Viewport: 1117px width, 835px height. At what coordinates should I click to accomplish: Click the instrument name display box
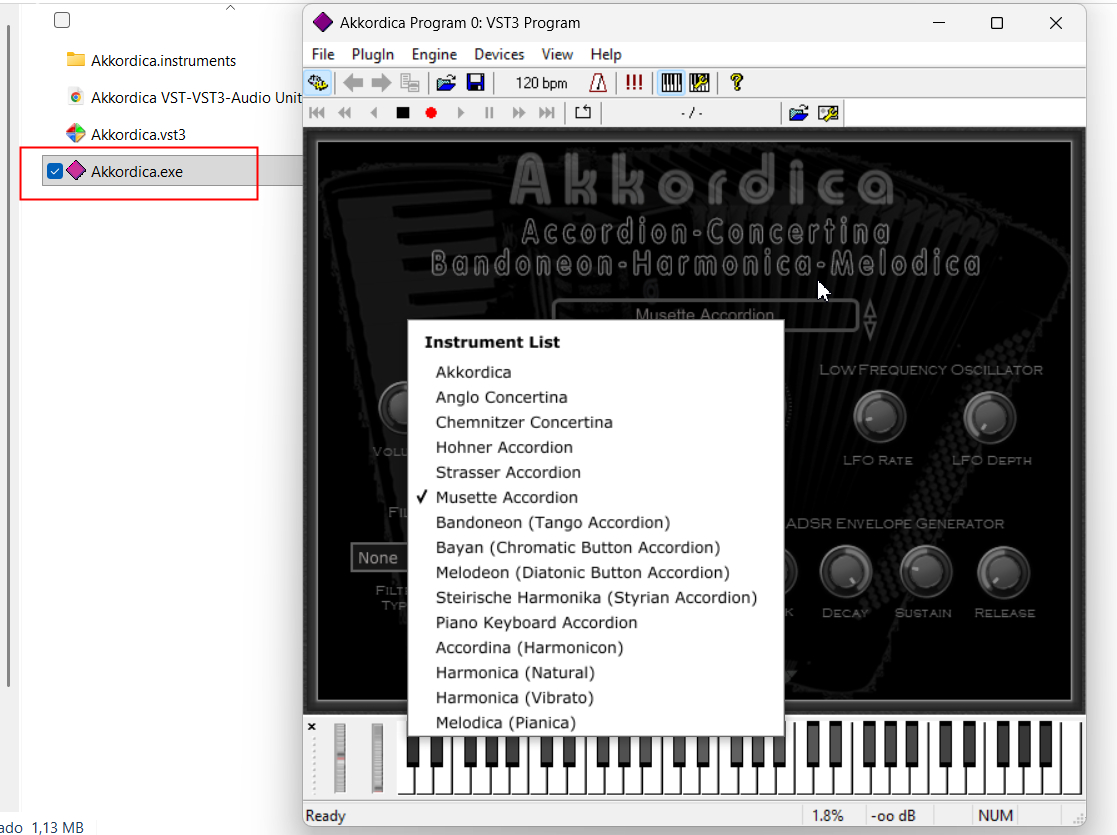[705, 314]
